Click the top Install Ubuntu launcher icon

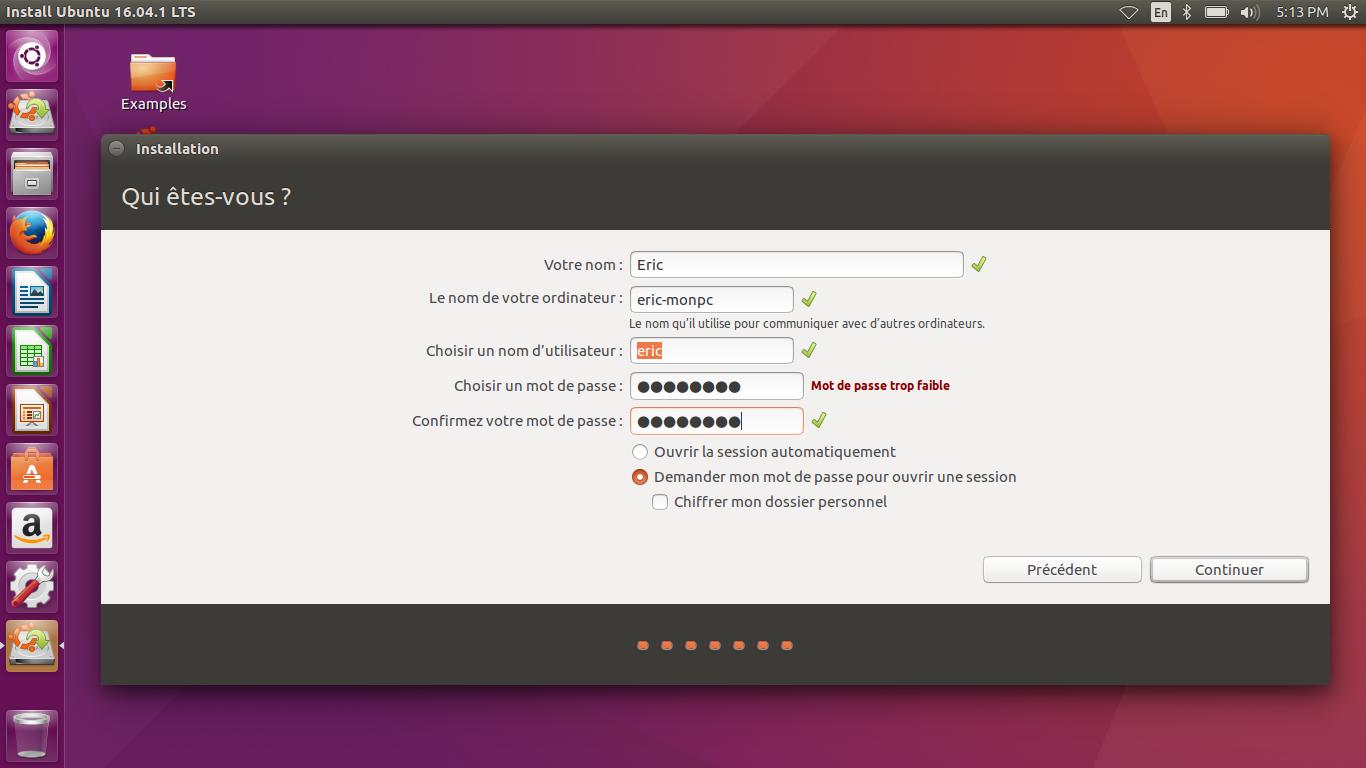[32, 114]
